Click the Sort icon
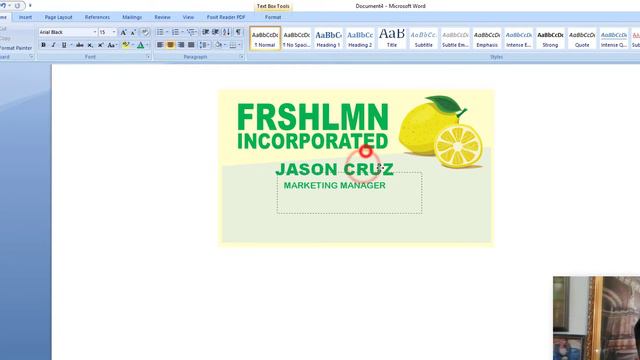The height and width of the screenshot is (360, 640). 227,32
